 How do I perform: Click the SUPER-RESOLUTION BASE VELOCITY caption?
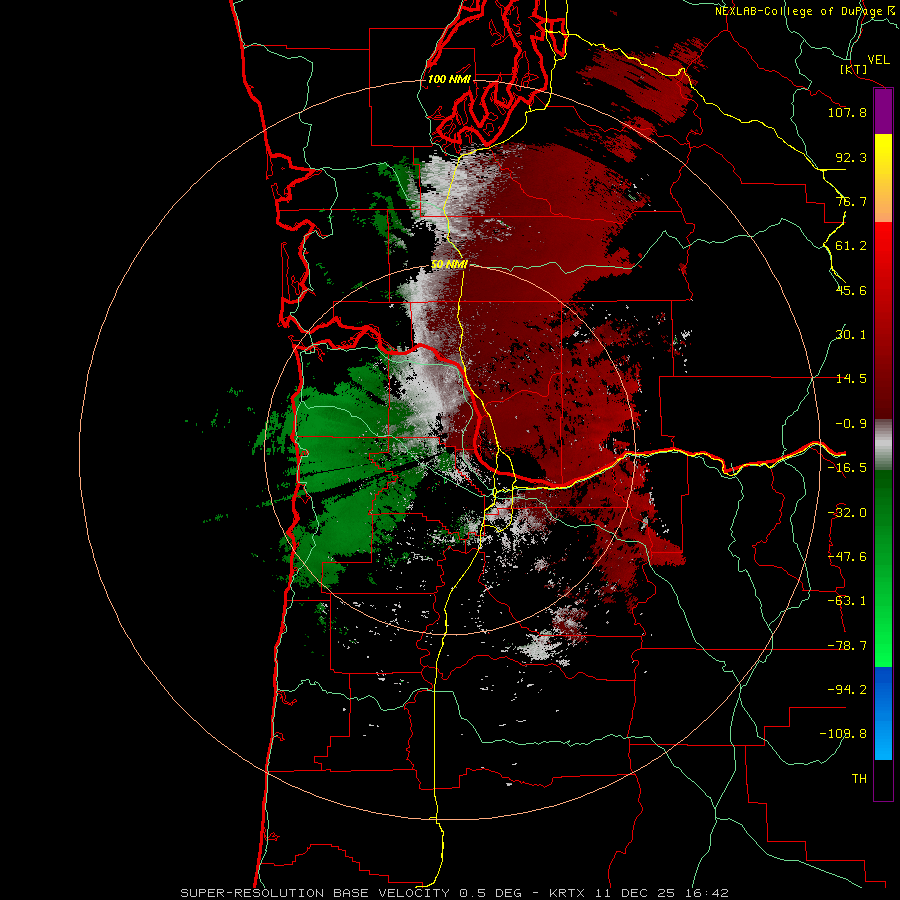pyautogui.click(x=315, y=893)
